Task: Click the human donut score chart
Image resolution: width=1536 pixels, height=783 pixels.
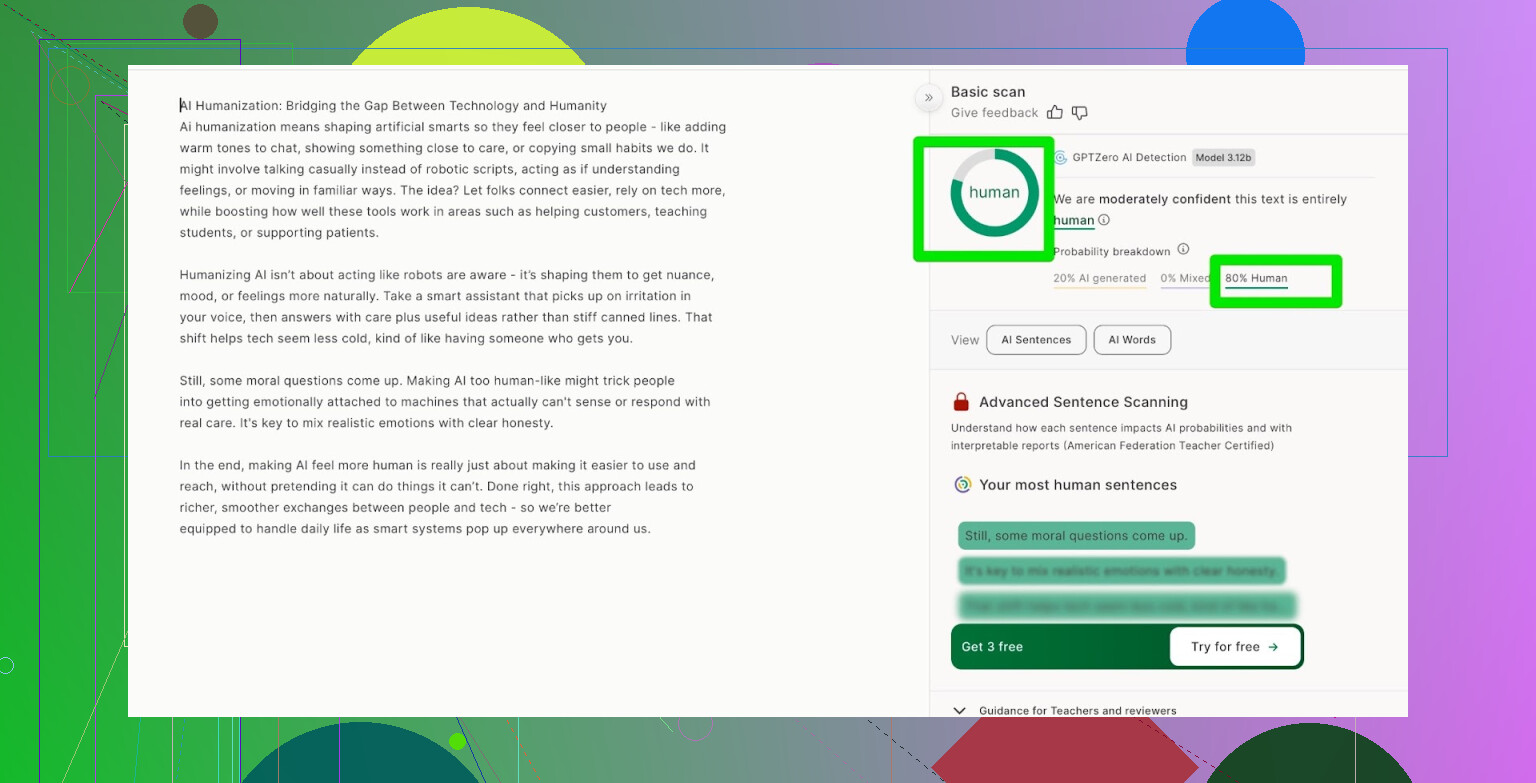Action: tap(994, 193)
